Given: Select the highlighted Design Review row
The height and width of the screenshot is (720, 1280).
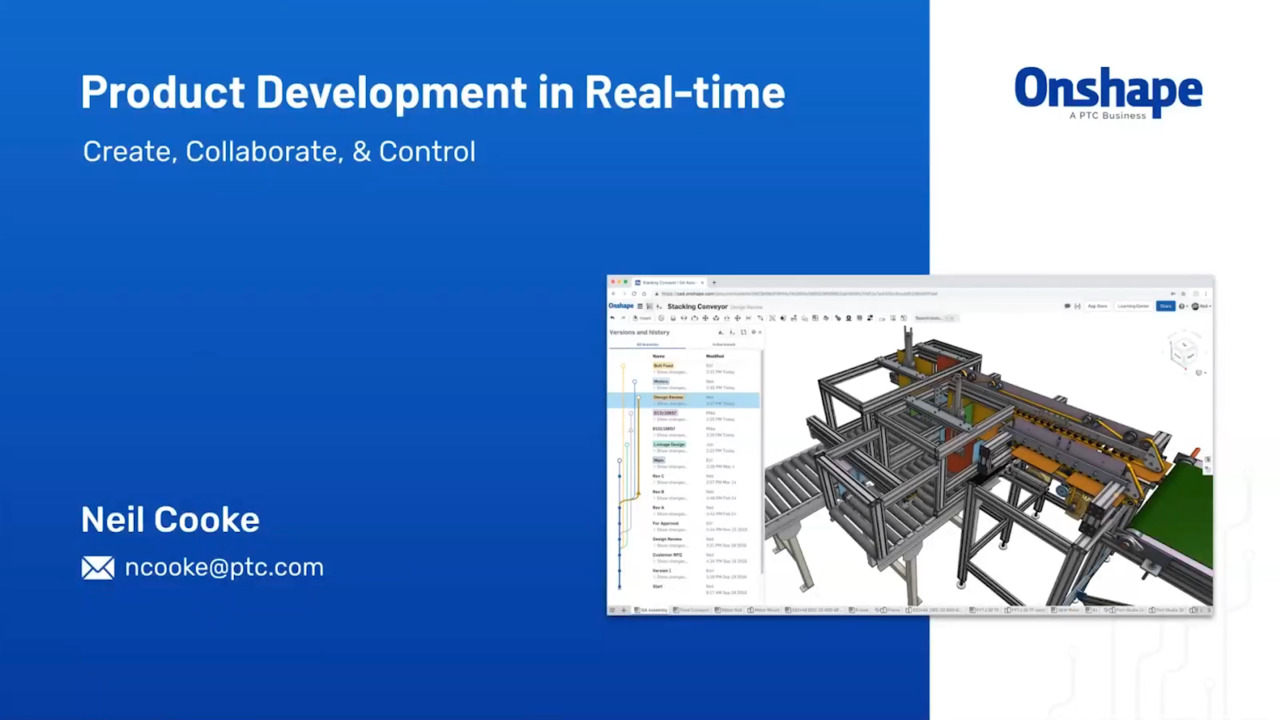Looking at the screenshot, I should click(x=684, y=400).
